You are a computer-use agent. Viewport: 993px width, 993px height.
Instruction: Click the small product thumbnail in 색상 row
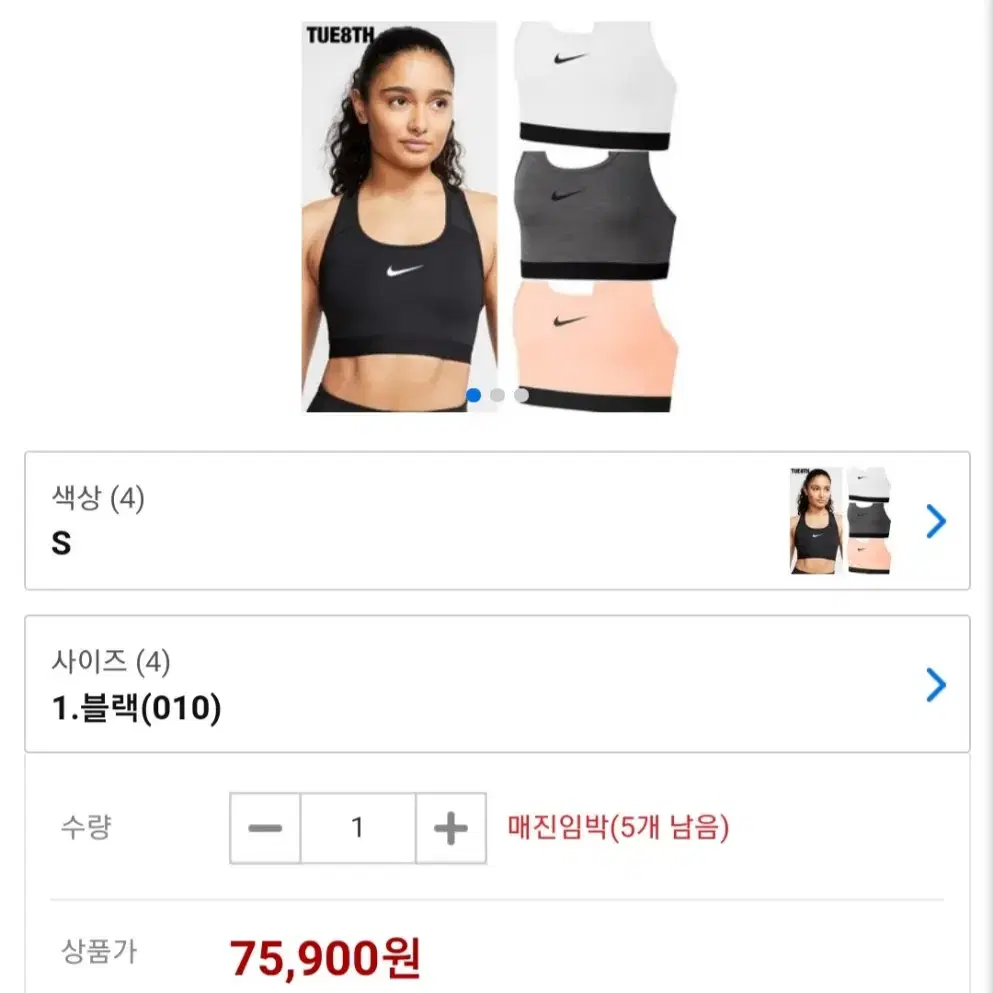(840, 521)
